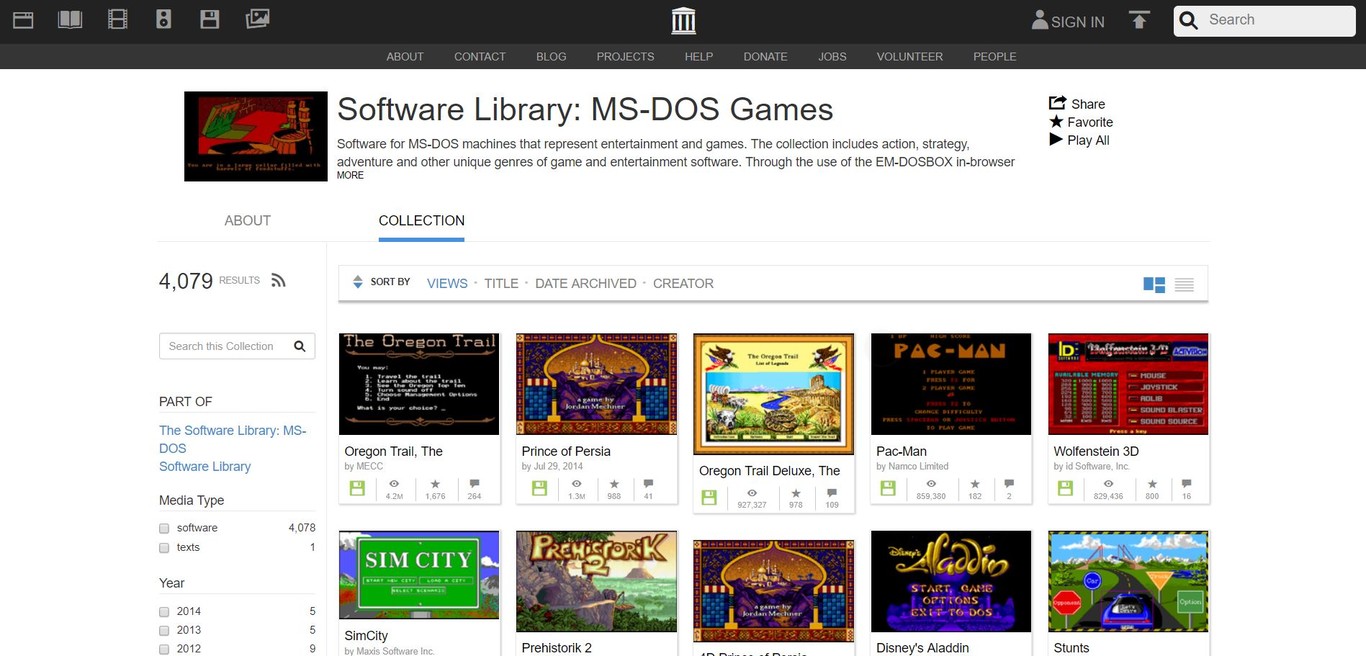Screen dimensions: 1366x656
Task: Open the Software Library link in sidebar
Action: 205,466
